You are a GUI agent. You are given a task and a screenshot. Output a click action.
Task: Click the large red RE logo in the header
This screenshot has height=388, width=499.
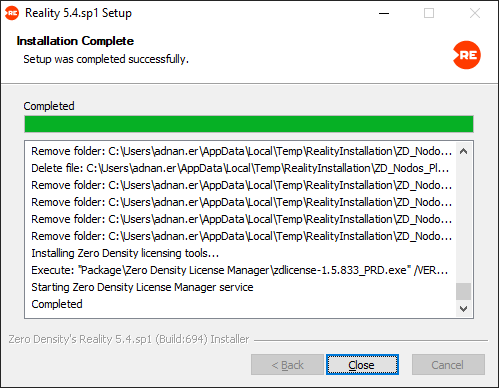pos(467,55)
